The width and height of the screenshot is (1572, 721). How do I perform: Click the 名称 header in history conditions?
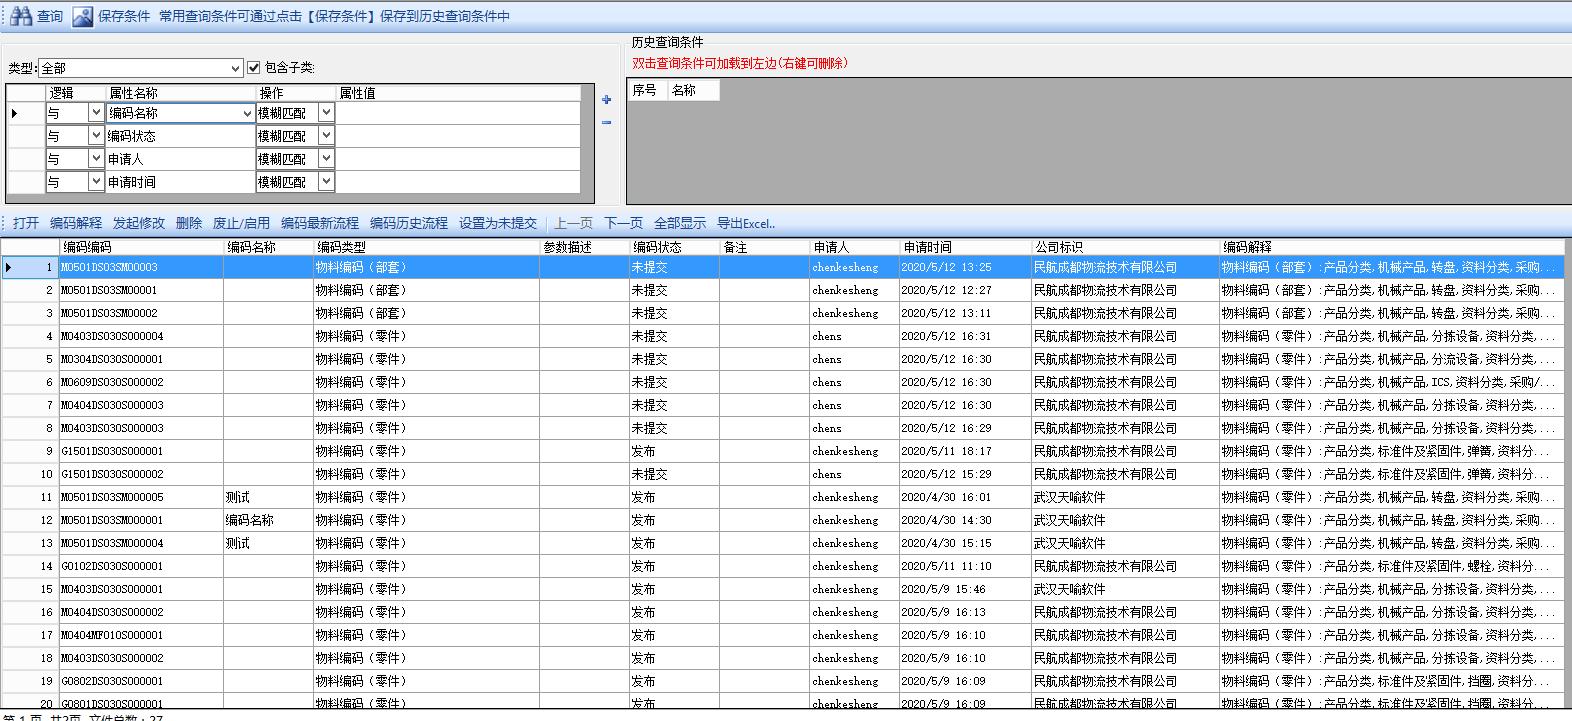(x=693, y=90)
